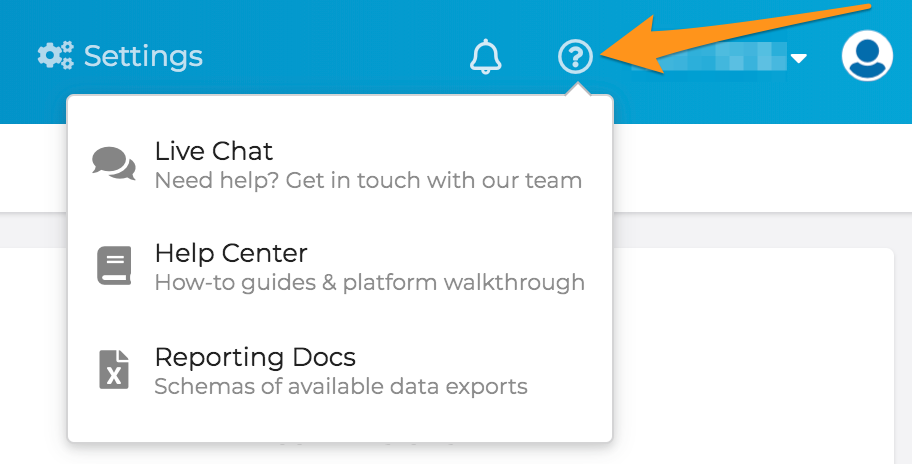Open the notifications bell icon
Image resolution: width=912 pixels, height=464 pixels.
[486, 56]
